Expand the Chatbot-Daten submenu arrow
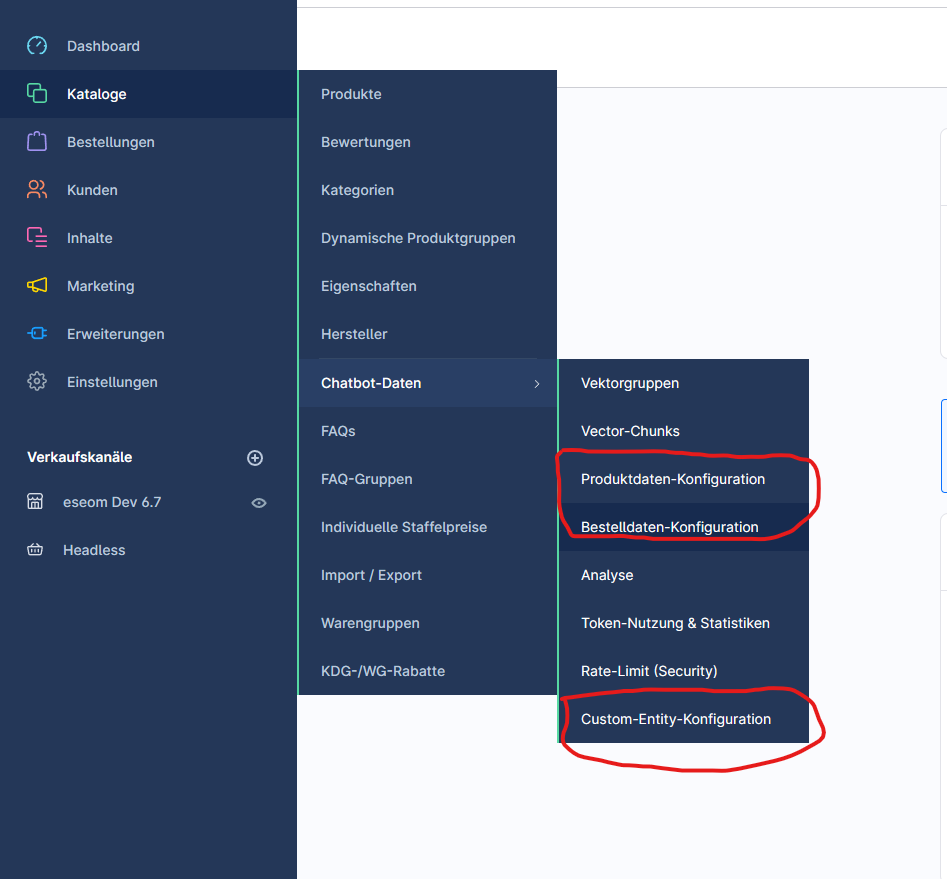The height and width of the screenshot is (879, 947). tap(537, 384)
